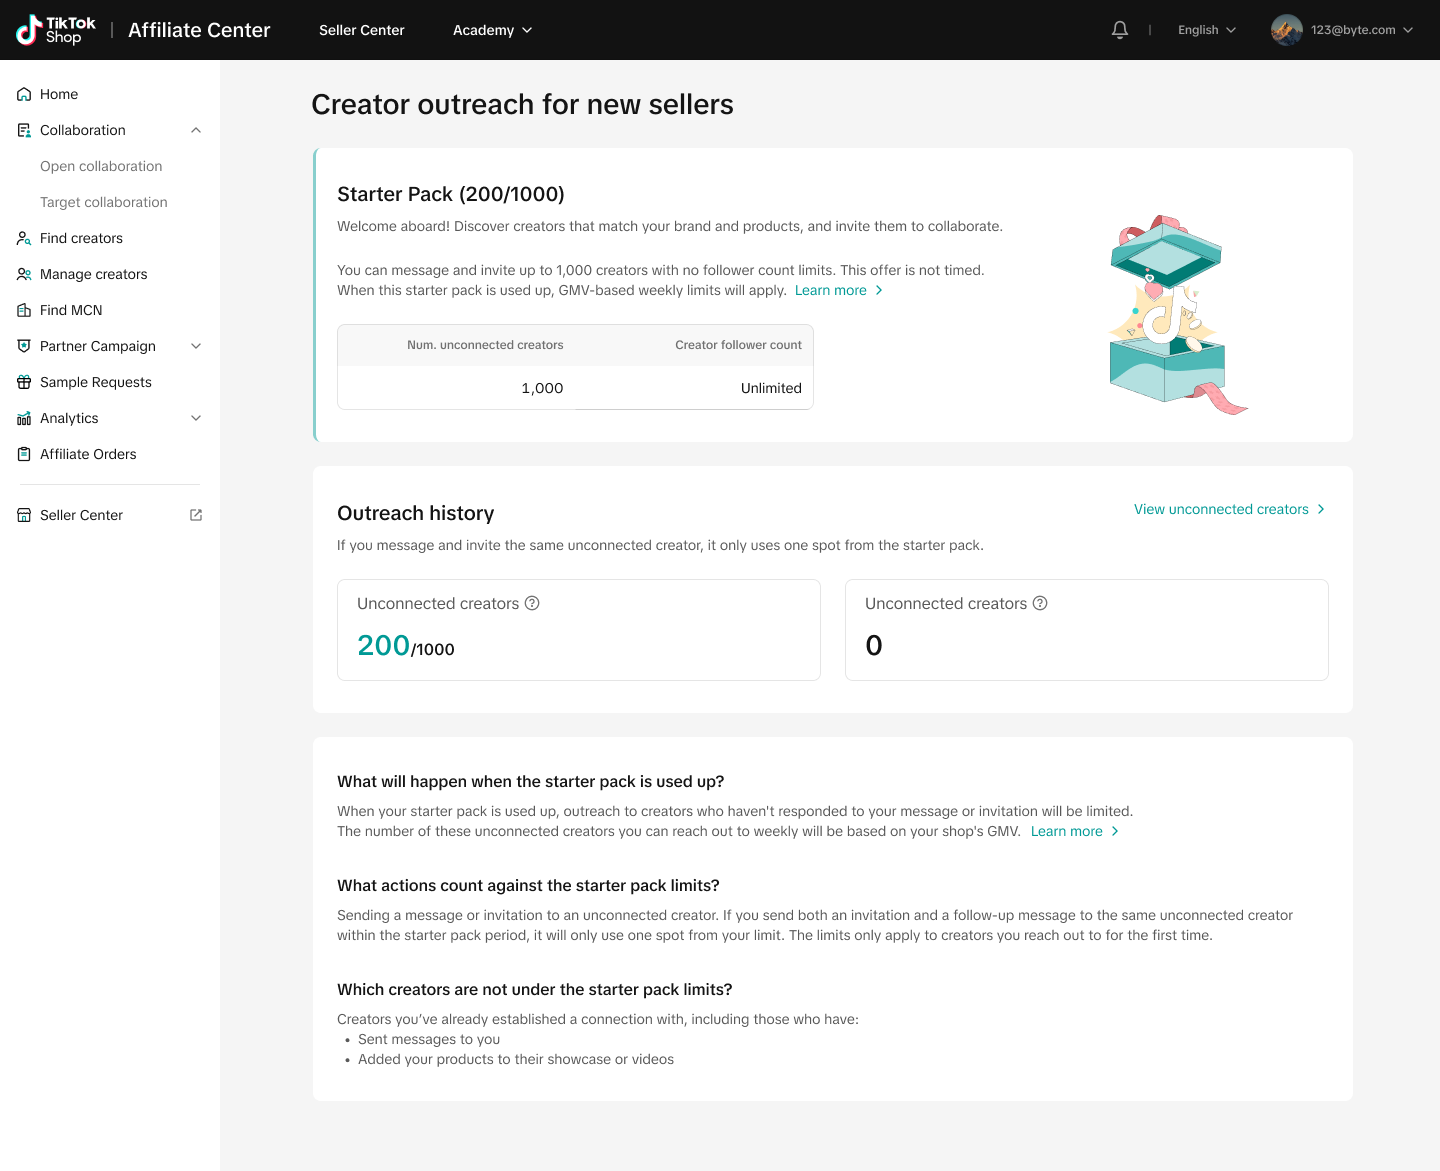Viewport: 1440px width, 1171px height.
Task: Expand the Analytics sidebar section
Action: [196, 418]
